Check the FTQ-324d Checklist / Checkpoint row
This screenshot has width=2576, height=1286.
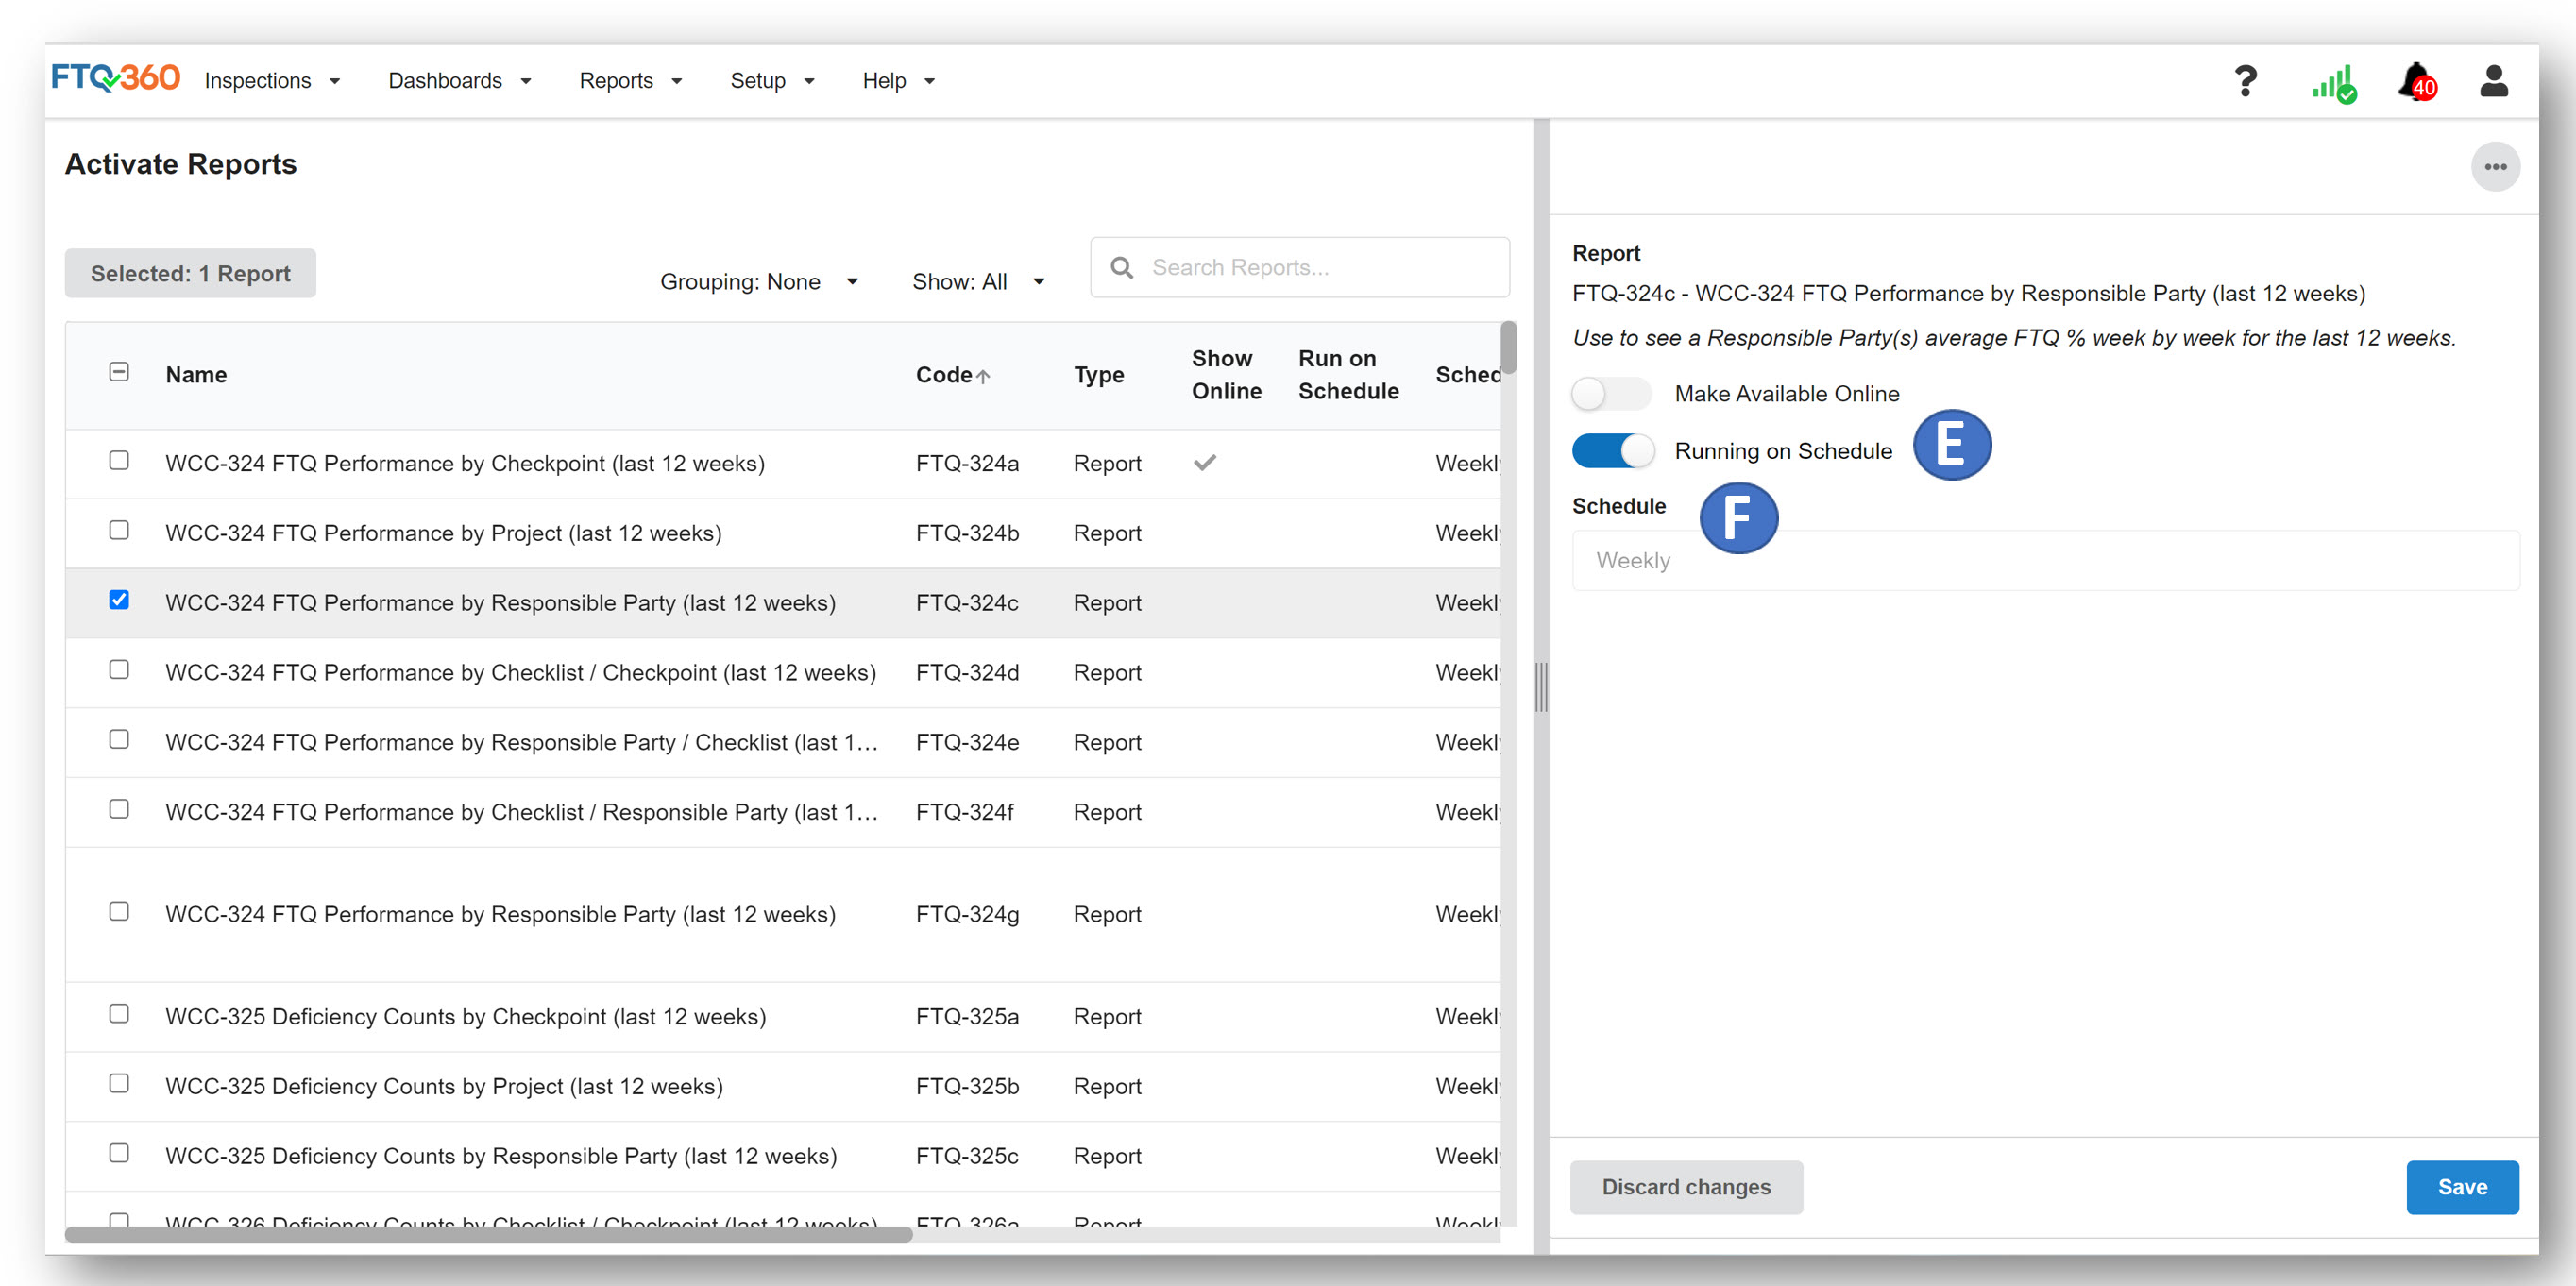tap(119, 670)
